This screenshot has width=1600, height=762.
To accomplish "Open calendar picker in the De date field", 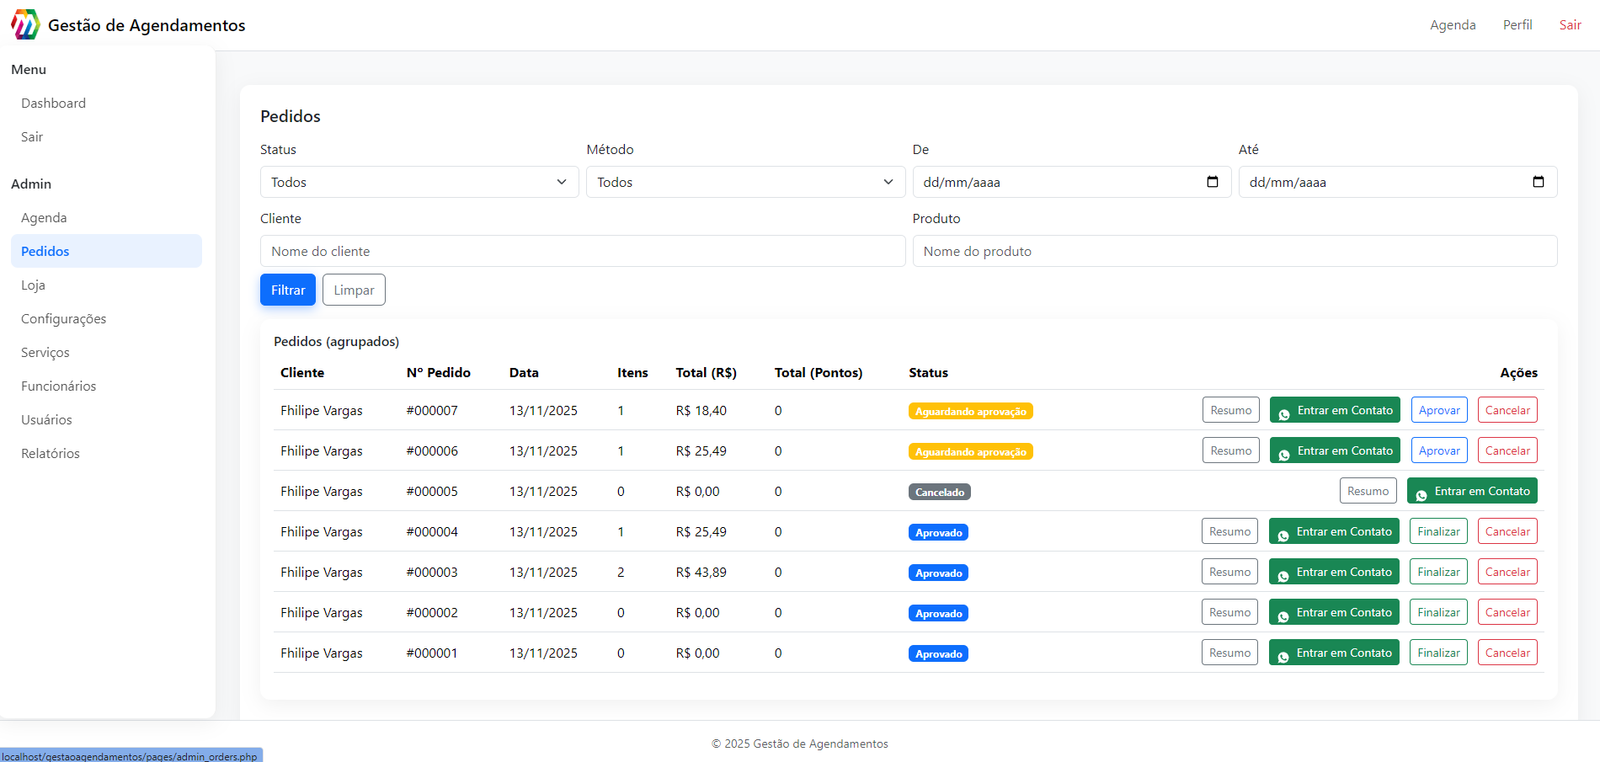I will pyautogui.click(x=1212, y=182).
